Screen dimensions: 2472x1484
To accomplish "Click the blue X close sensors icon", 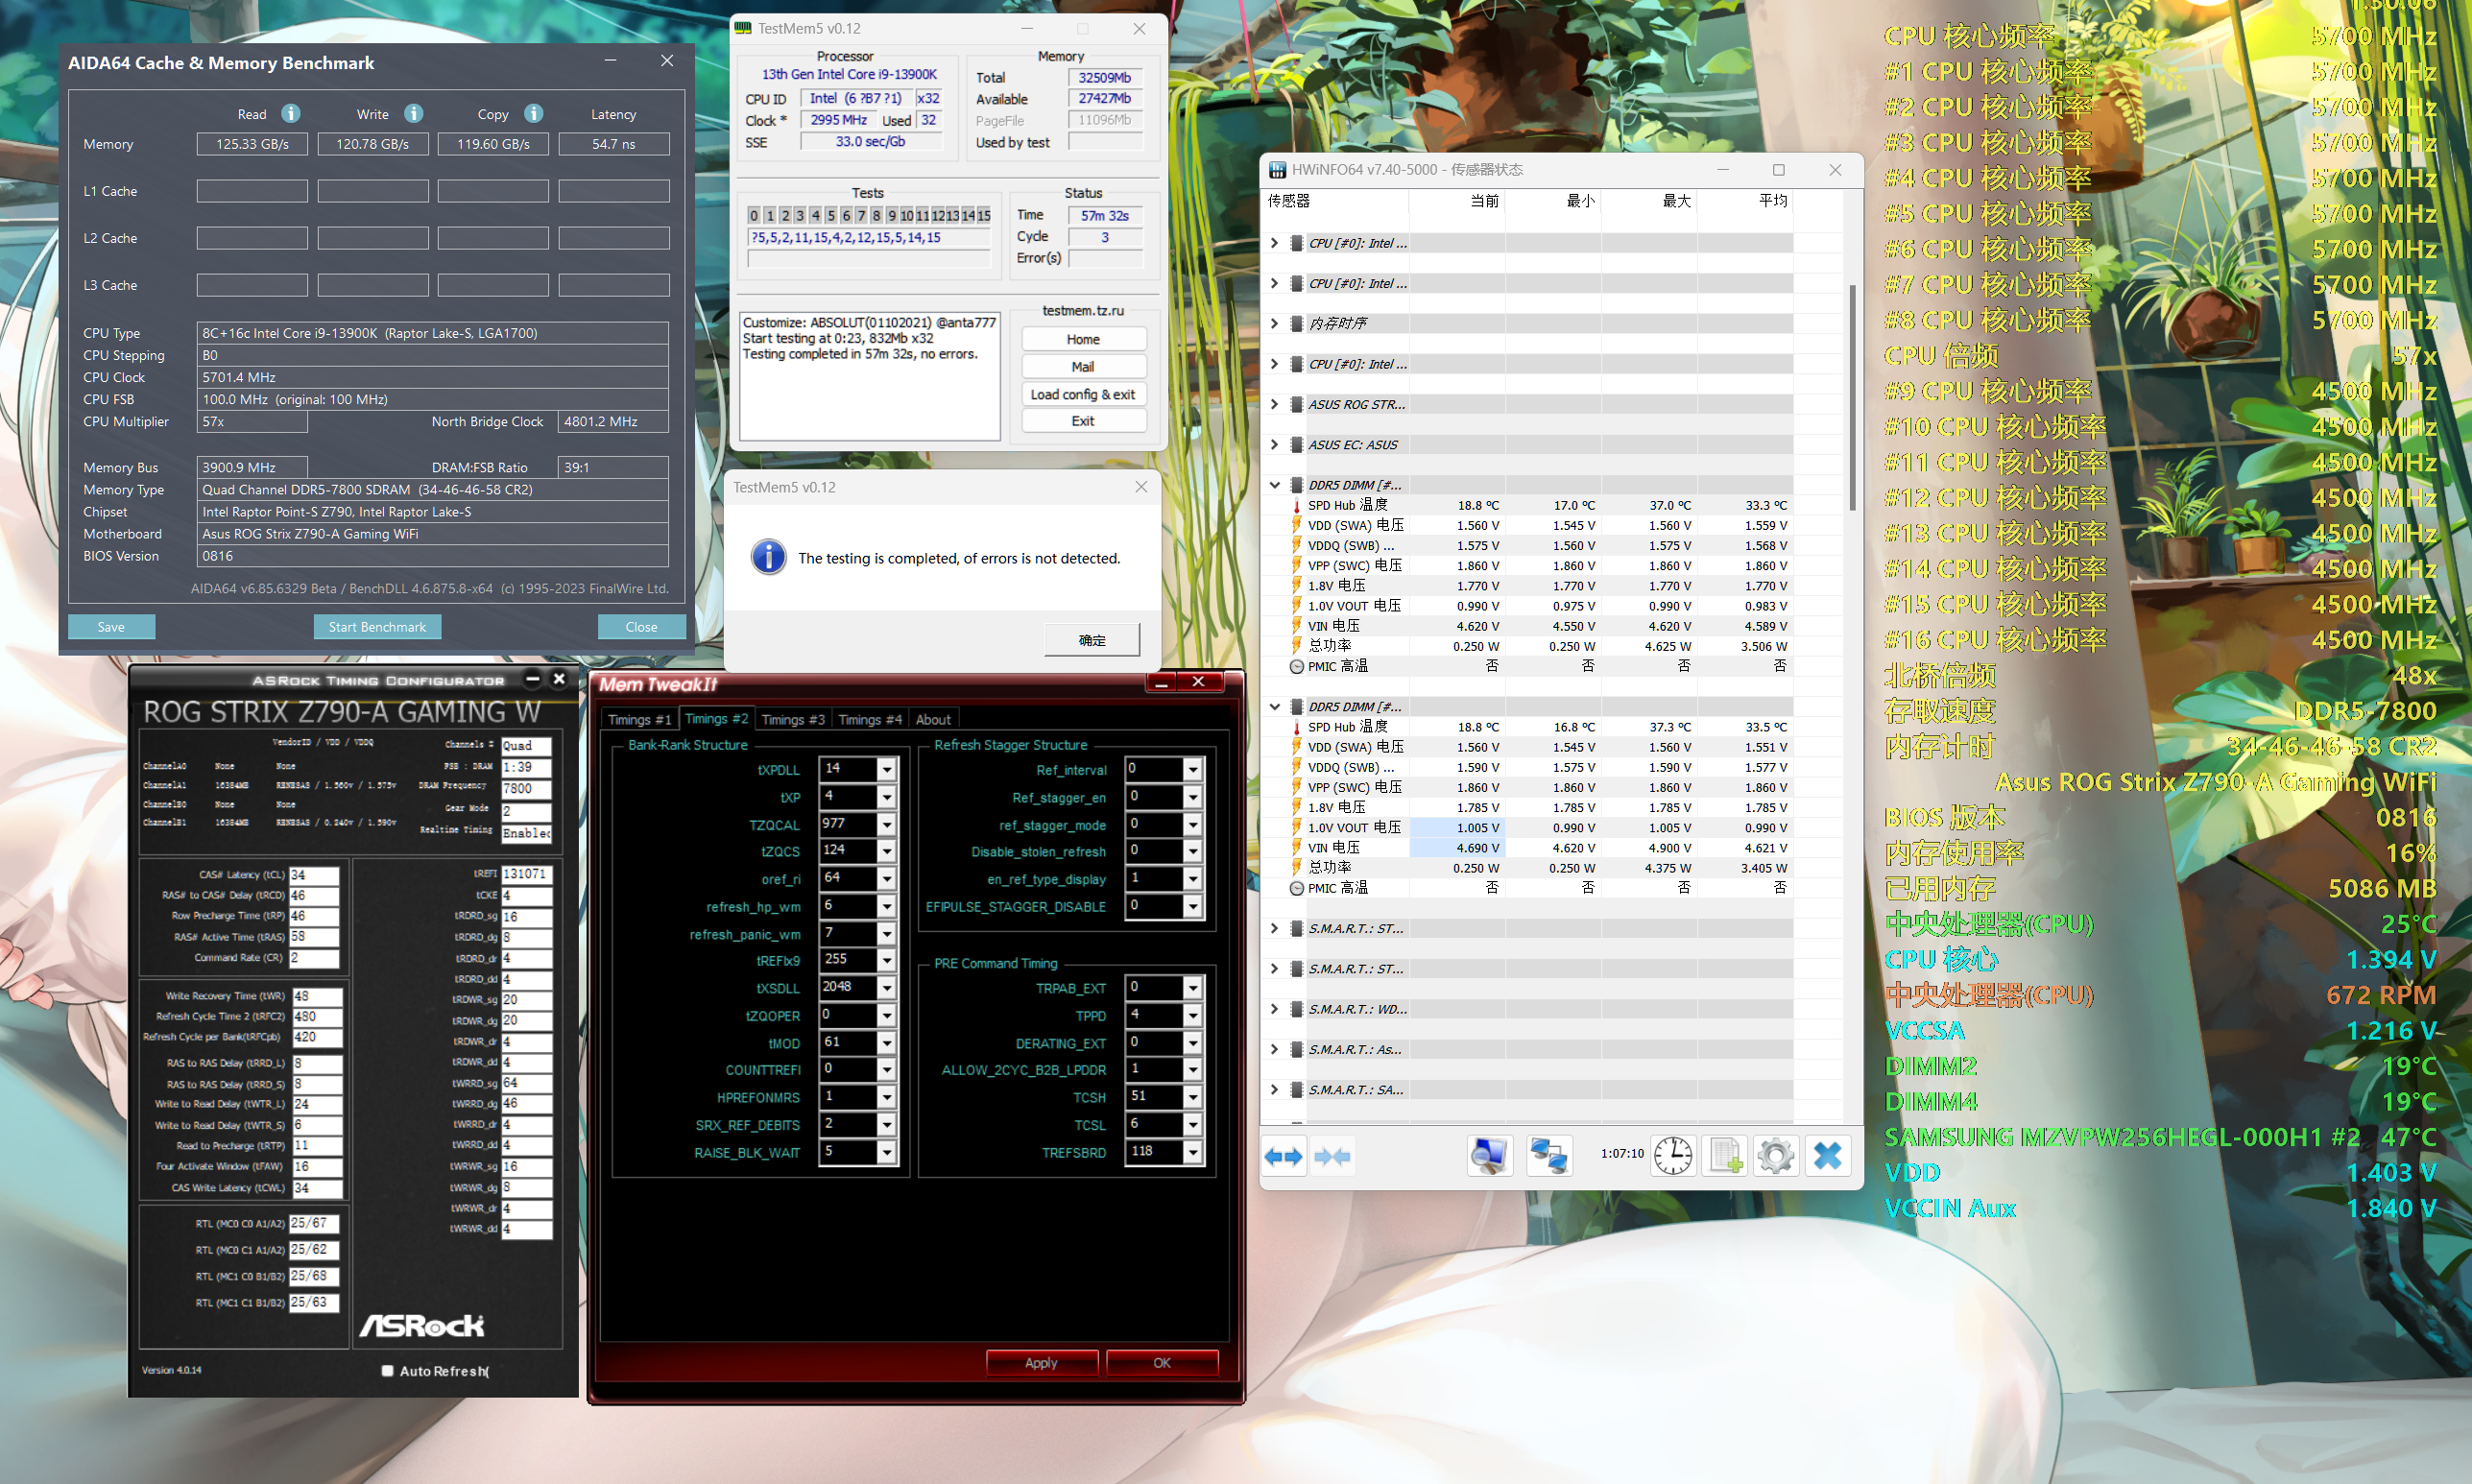I will tap(1827, 1156).
